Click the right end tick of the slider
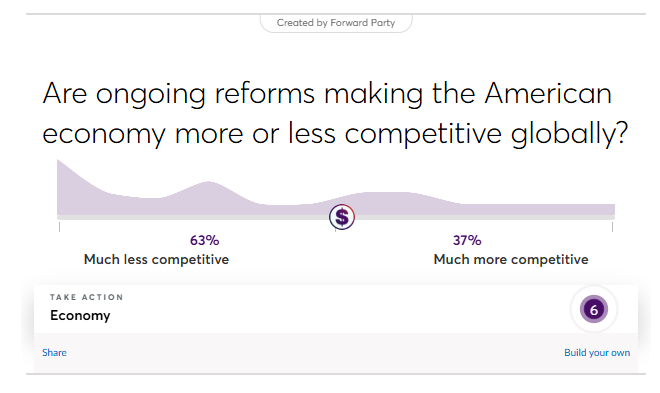Screen dimensions: 660x393 [x=612, y=227]
